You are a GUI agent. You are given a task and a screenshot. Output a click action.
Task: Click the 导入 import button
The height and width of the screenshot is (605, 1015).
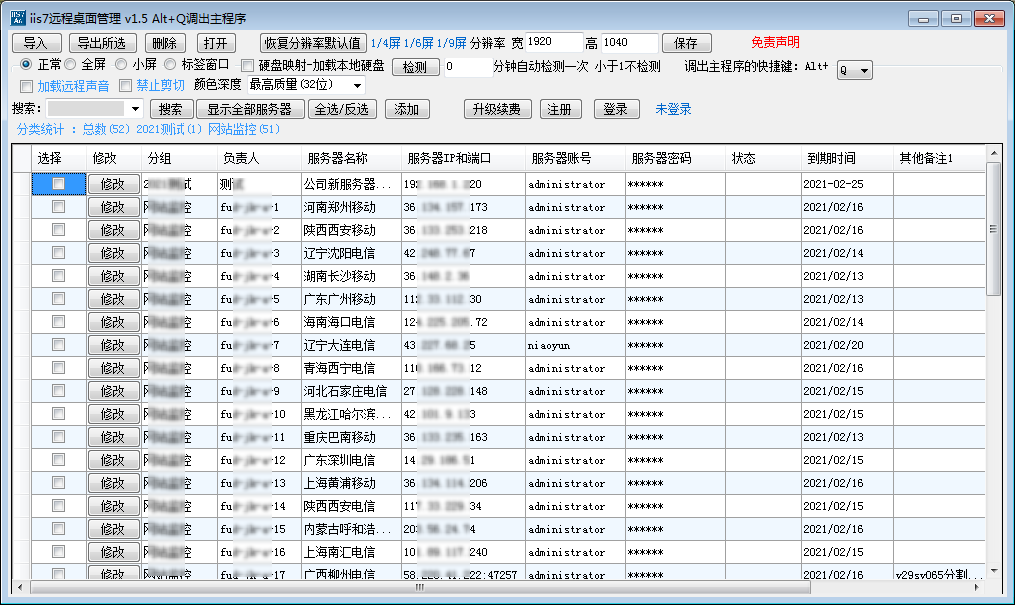(36, 43)
